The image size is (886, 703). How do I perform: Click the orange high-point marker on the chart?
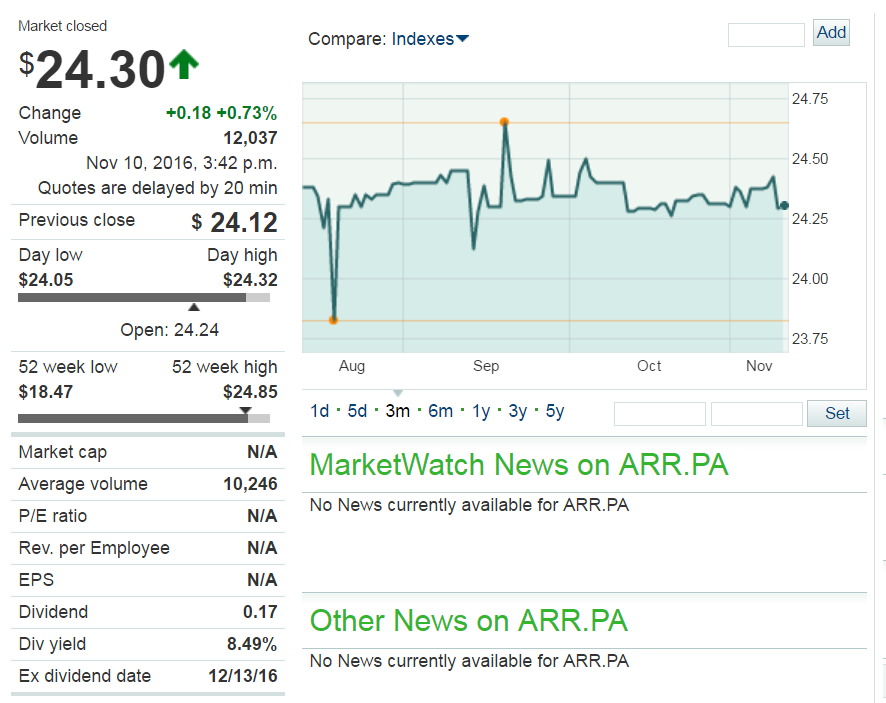click(x=505, y=122)
